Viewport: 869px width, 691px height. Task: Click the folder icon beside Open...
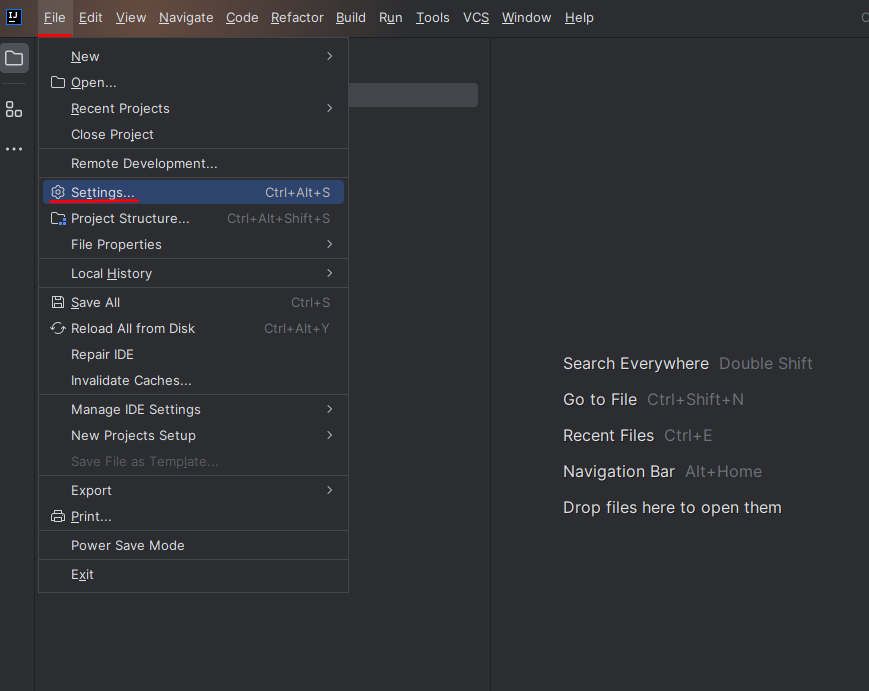pos(58,83)
